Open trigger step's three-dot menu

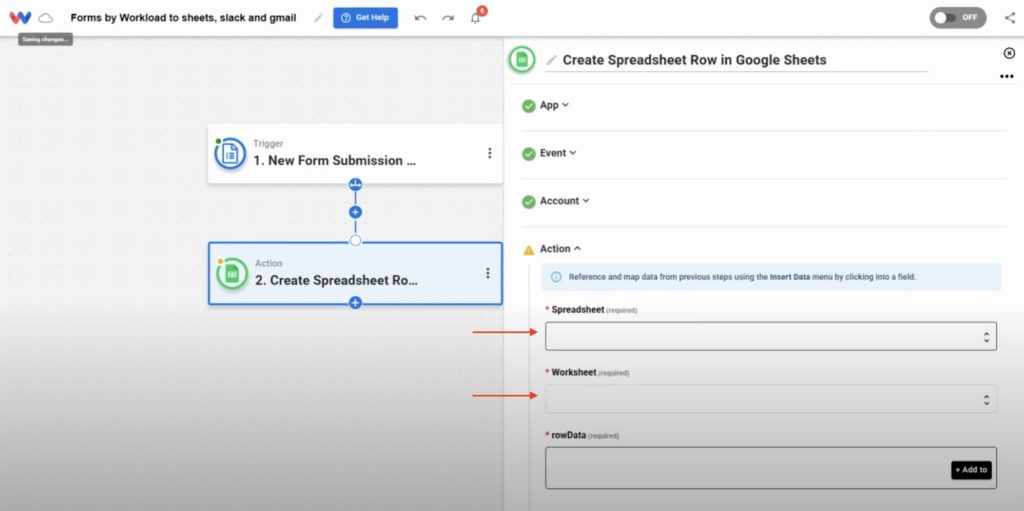click(x=489, y=153)
